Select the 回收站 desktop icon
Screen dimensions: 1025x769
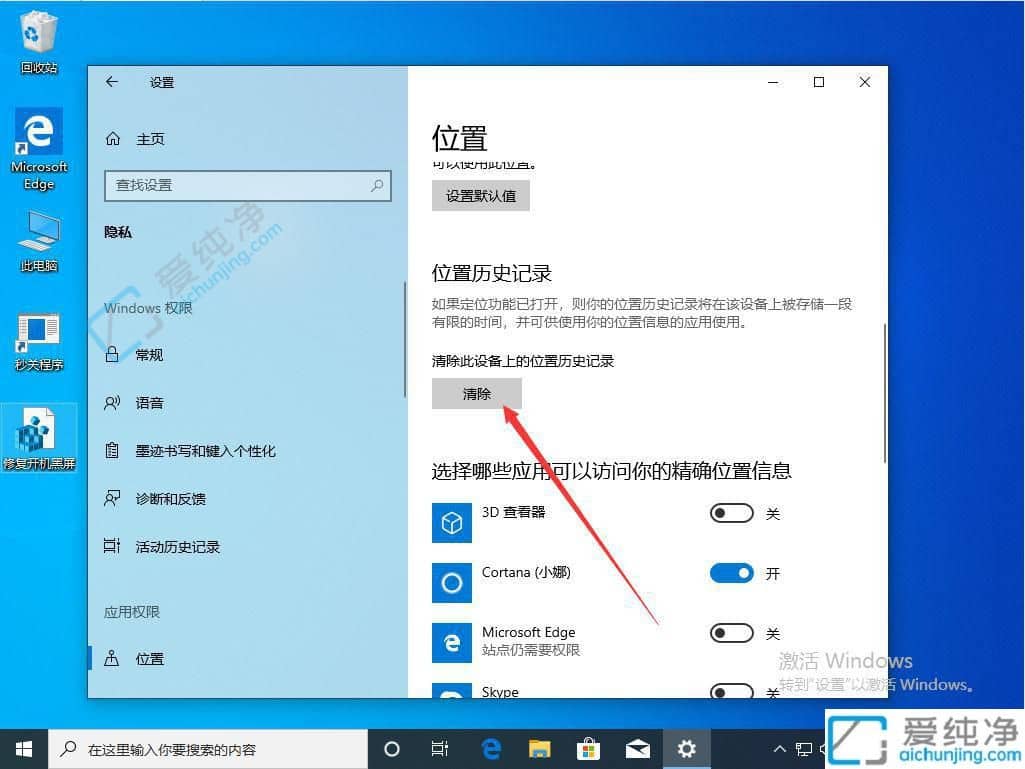[39, 43]
